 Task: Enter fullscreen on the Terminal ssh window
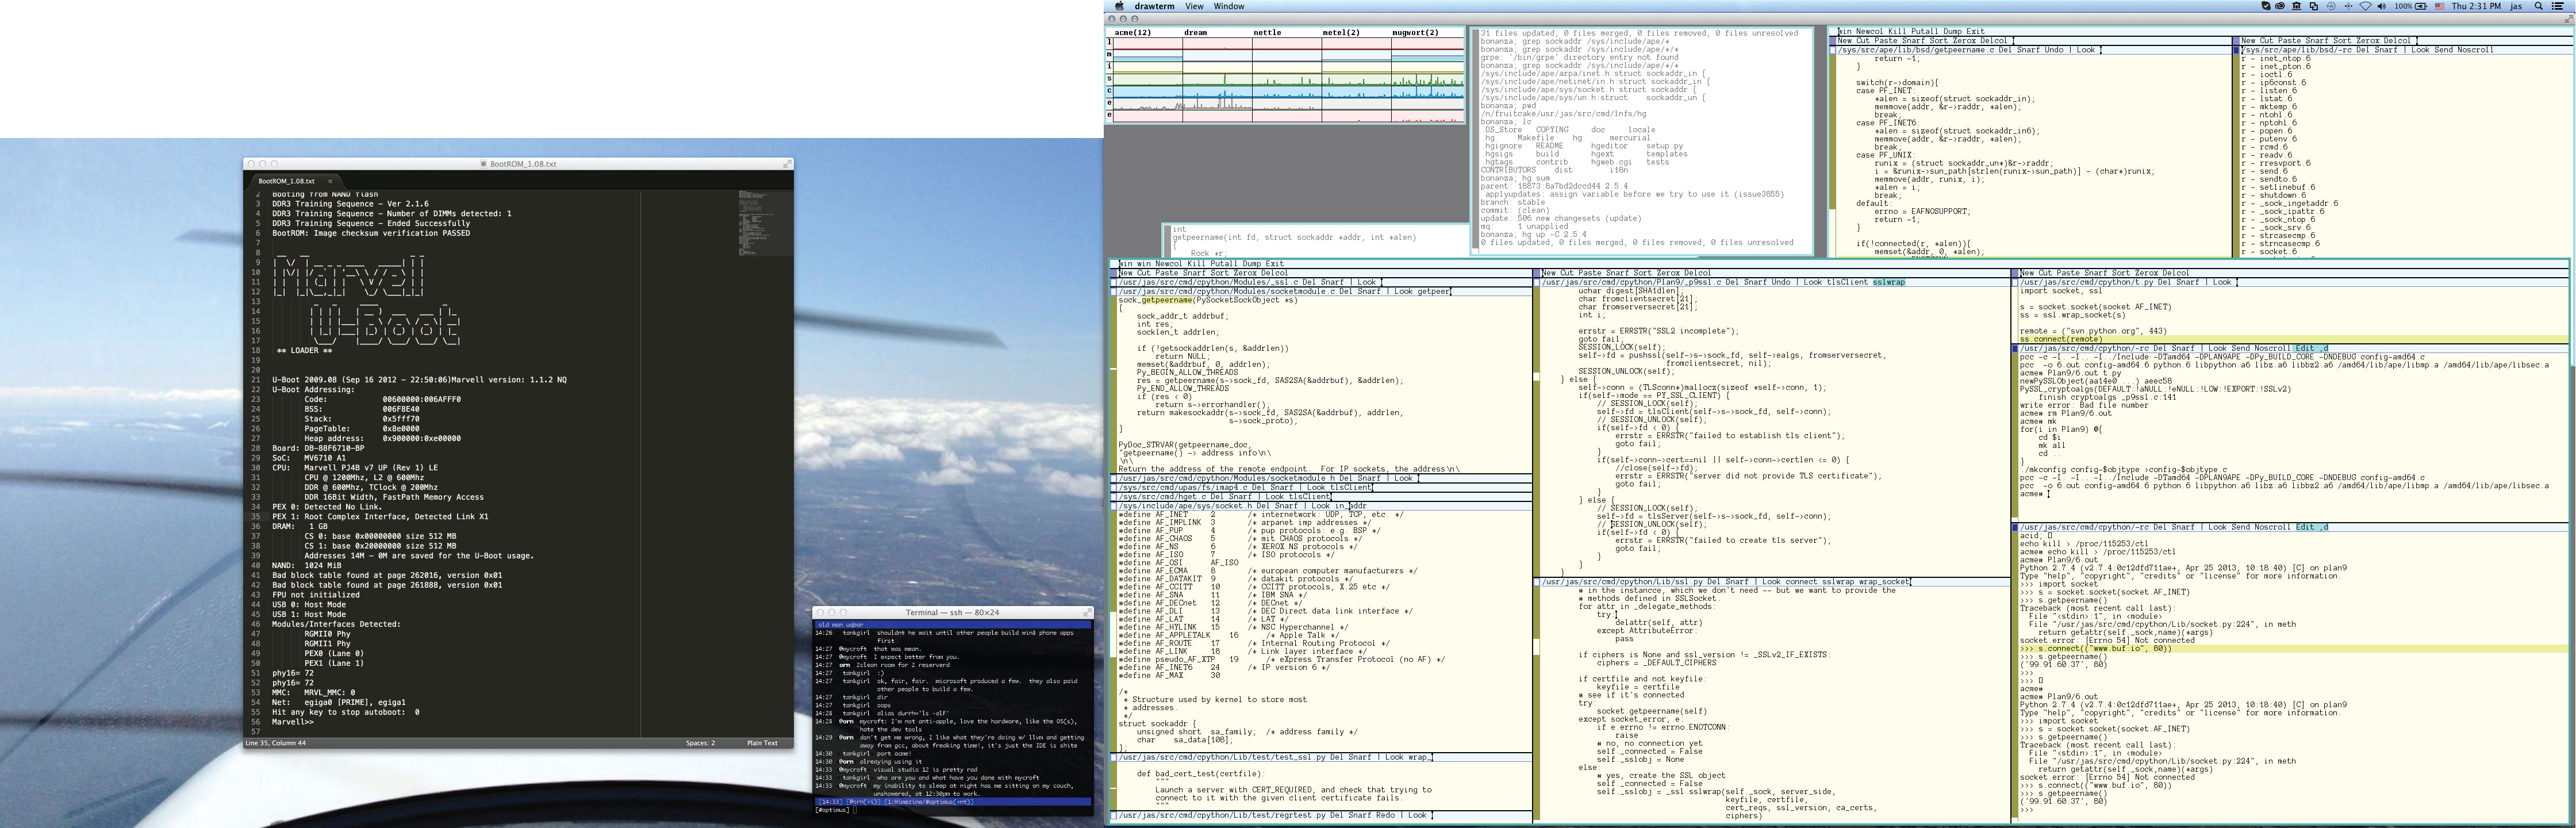point(1088,612)
